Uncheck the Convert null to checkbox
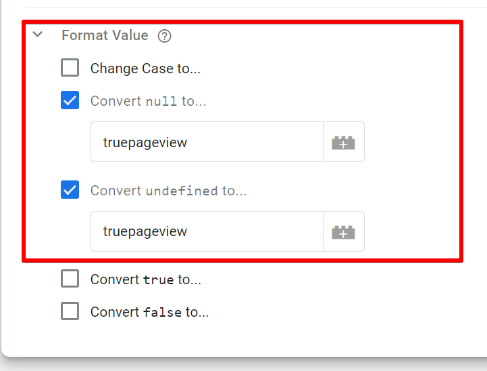 [70, 100]
